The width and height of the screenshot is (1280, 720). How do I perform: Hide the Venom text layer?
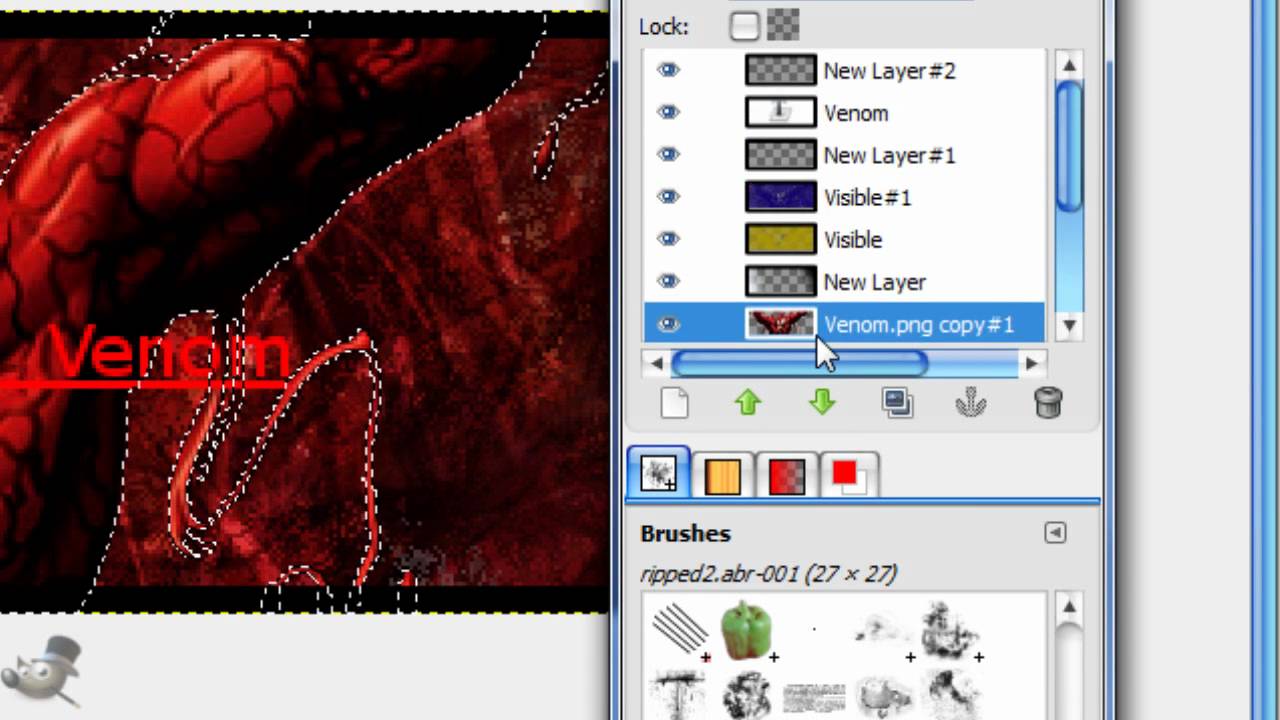click(x=668, y=113)
